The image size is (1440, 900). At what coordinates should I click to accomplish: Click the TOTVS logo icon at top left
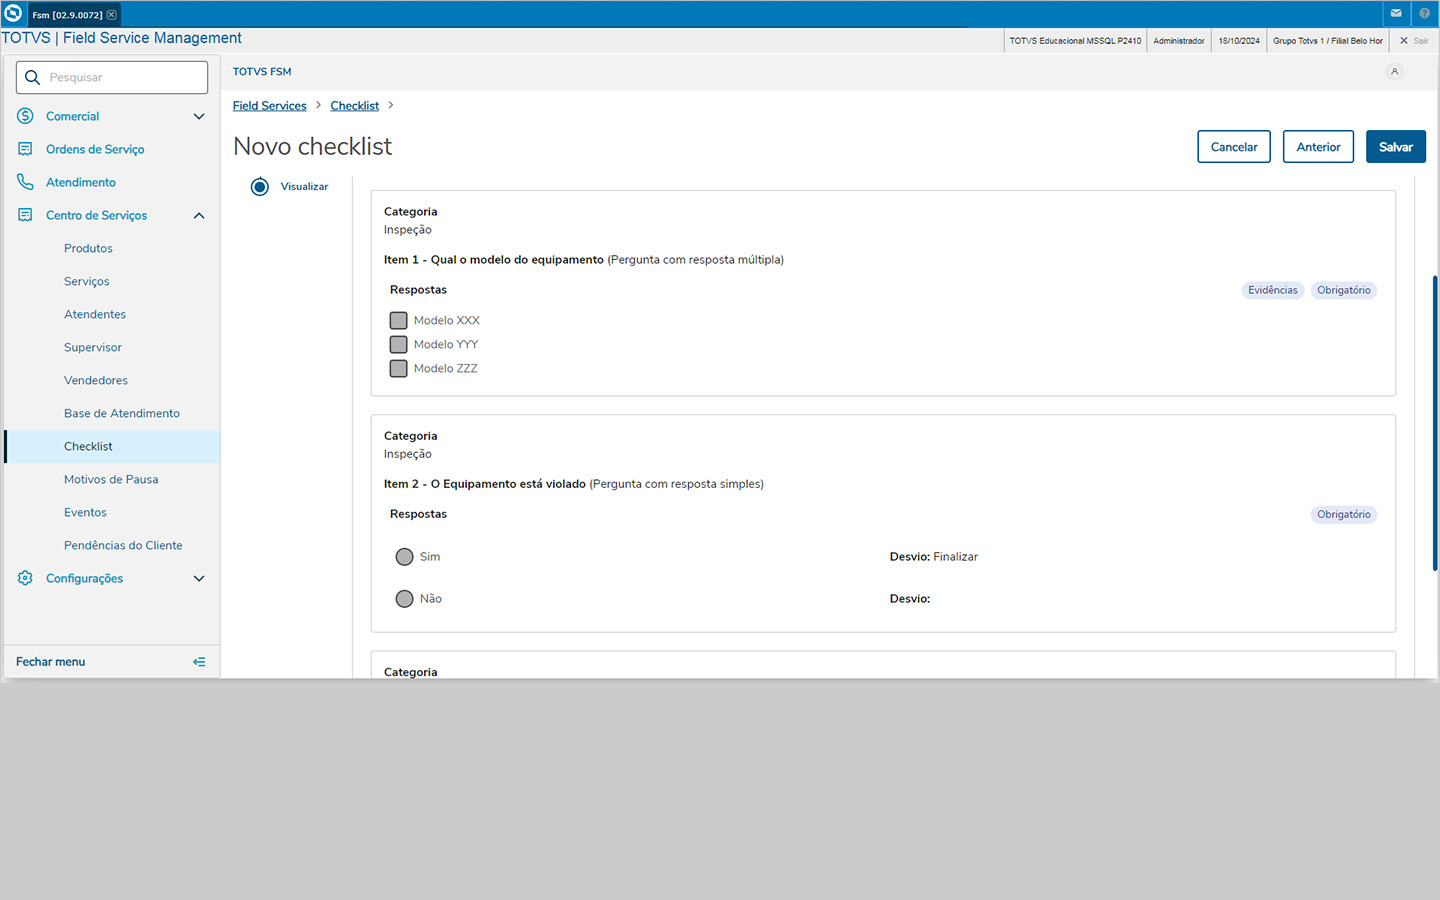click(13, 14)
